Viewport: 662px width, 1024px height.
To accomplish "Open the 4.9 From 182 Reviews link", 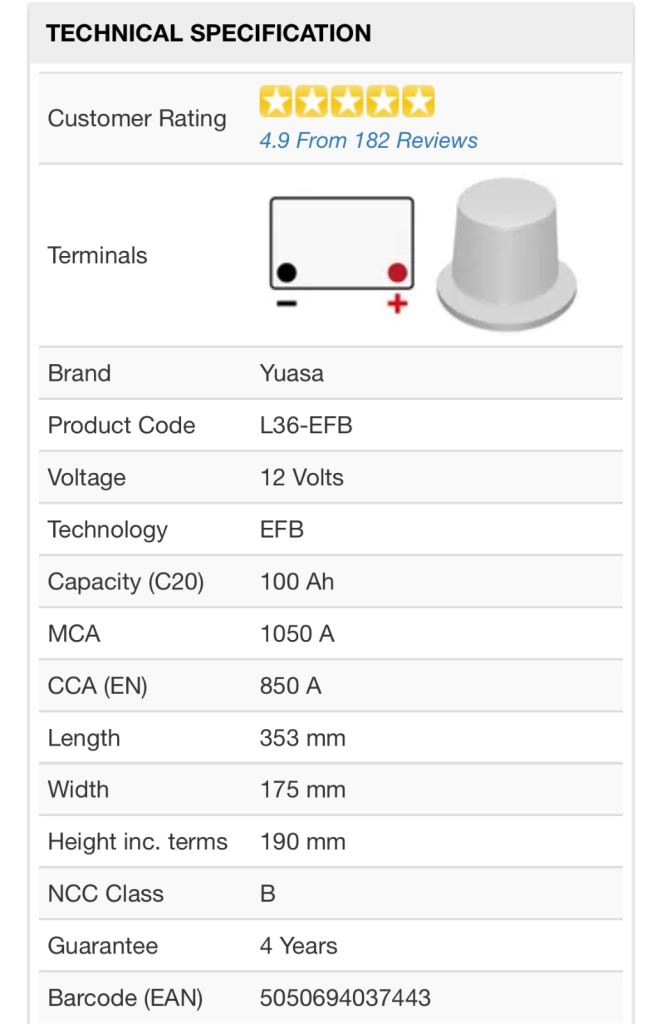I will (368, 141).
